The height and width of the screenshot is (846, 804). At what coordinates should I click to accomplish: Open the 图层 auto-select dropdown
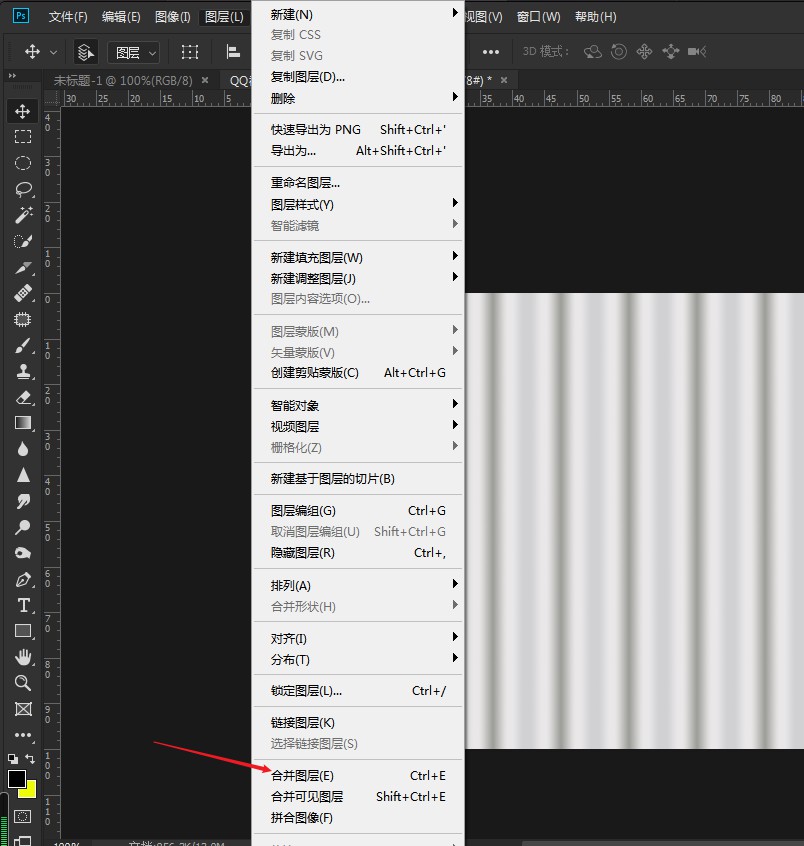pyautogui.click(x=134, y=52)
